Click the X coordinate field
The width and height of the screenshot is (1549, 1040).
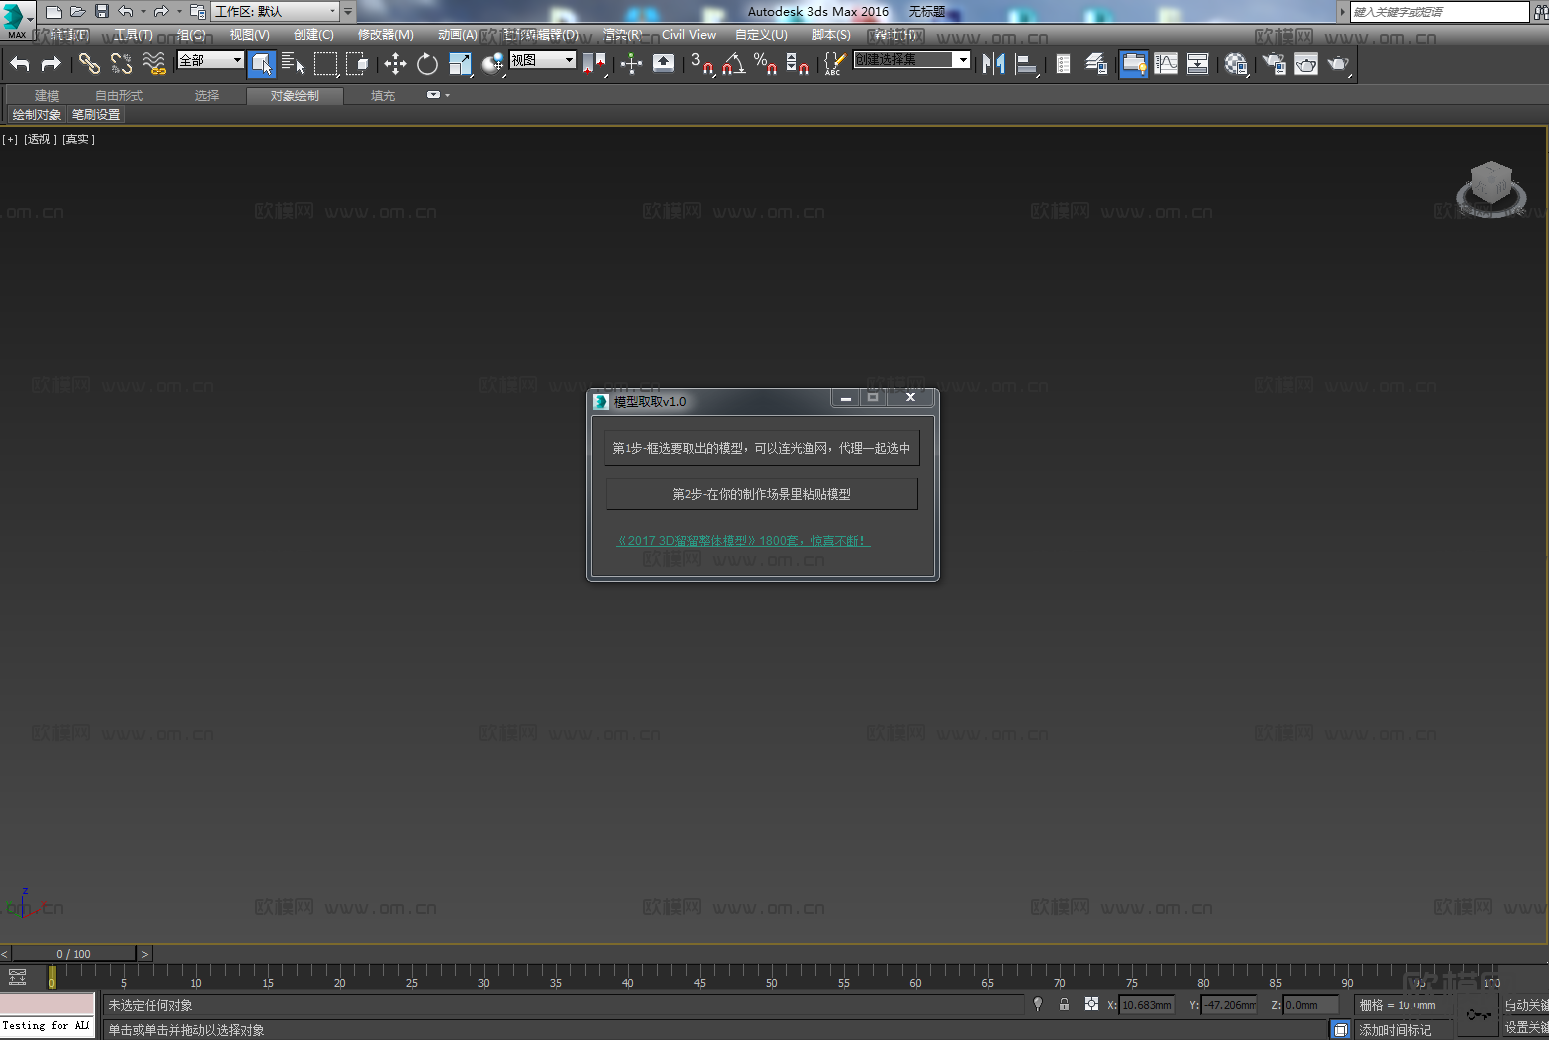[x=1147, y=1005]
